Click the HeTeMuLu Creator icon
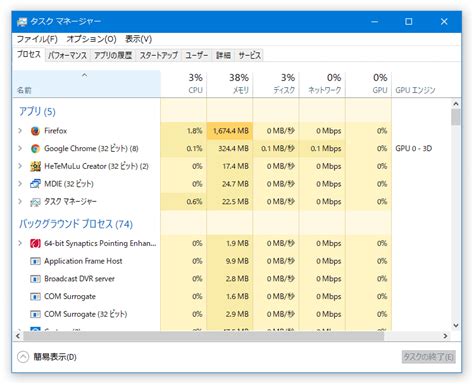Screen dimensions: 474x385 [x=35, y=166]
